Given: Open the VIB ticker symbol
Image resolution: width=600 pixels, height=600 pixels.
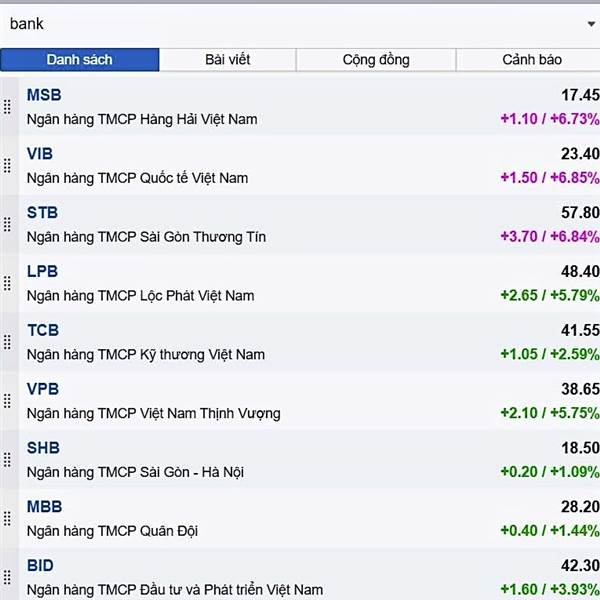Looking at the screenshot, I should click(40, 154).
